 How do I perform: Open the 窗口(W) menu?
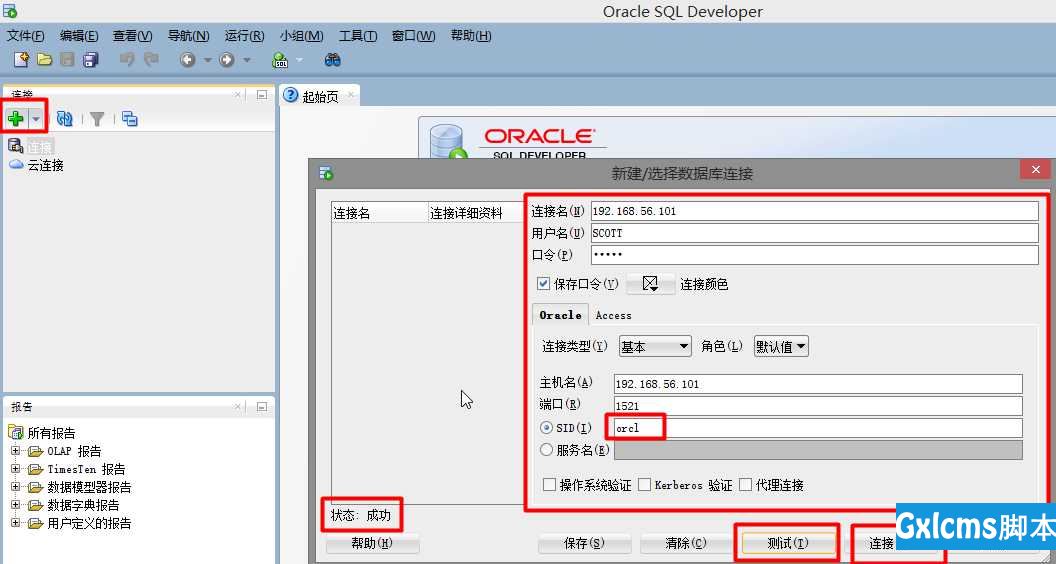tap(414, 36)
